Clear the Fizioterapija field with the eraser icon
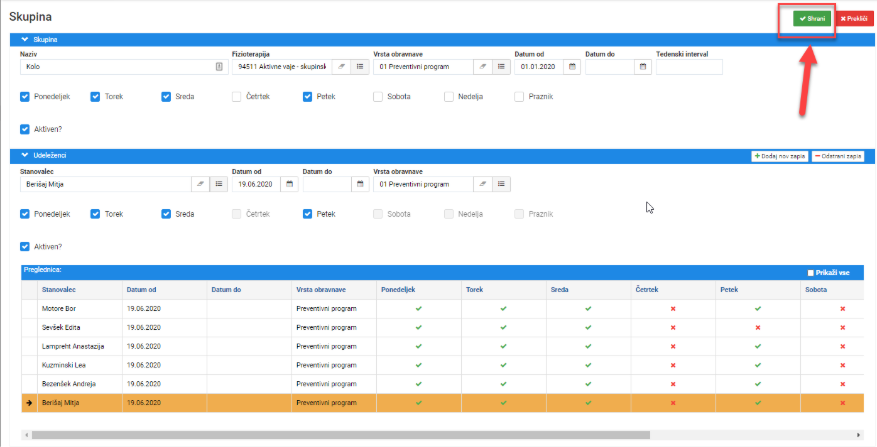Screen dimensions: 877x447 tap(341, 67)
